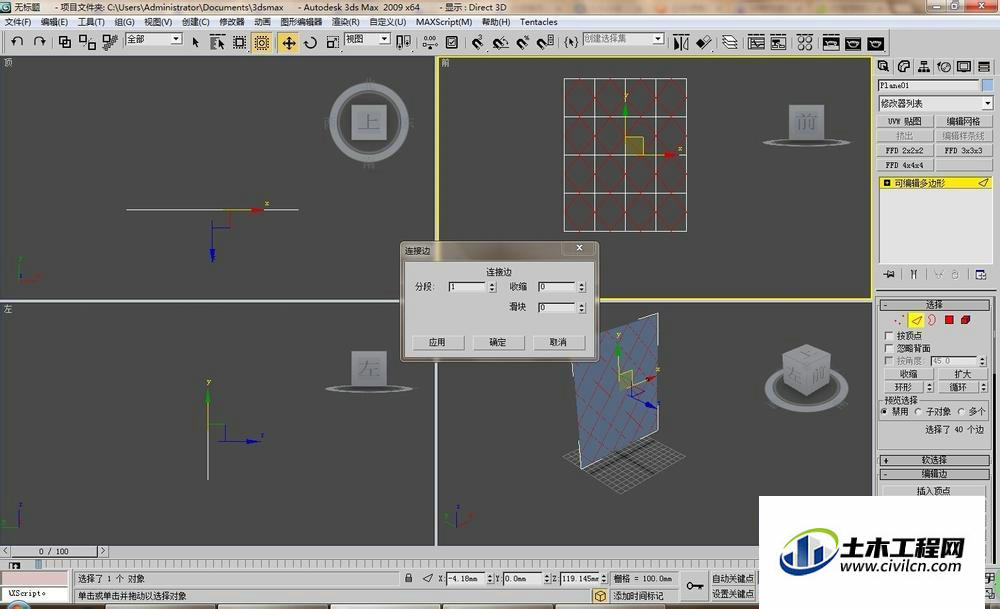The height and width of the screenshot is (609, 1000).
Task: Activate the Select and Scale tool
Action: pos(332,43)
